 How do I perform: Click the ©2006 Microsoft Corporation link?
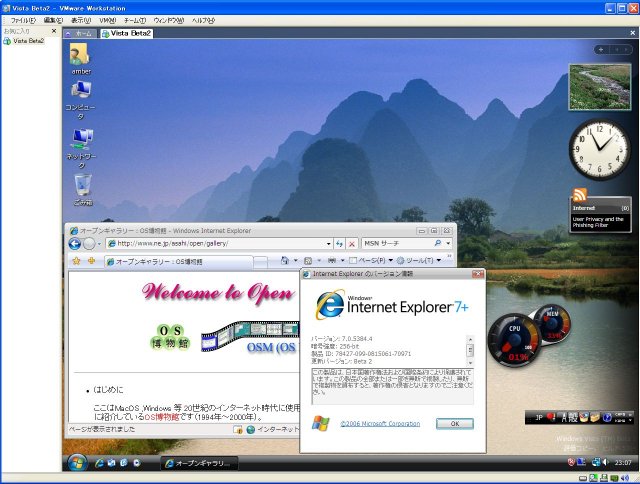click(x=380, y=424)
